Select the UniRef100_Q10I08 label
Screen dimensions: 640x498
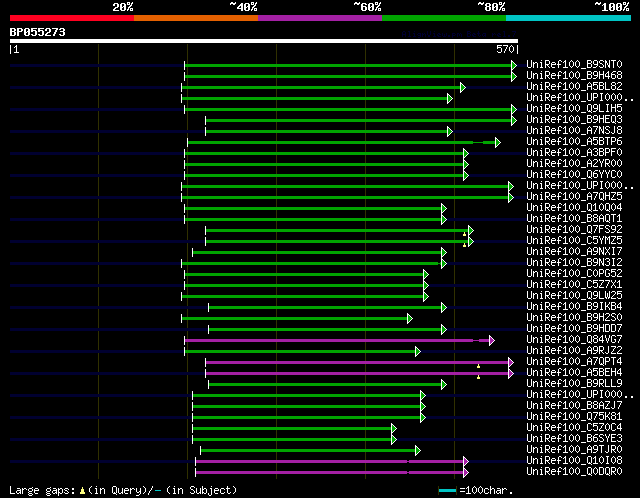(574, 461)
